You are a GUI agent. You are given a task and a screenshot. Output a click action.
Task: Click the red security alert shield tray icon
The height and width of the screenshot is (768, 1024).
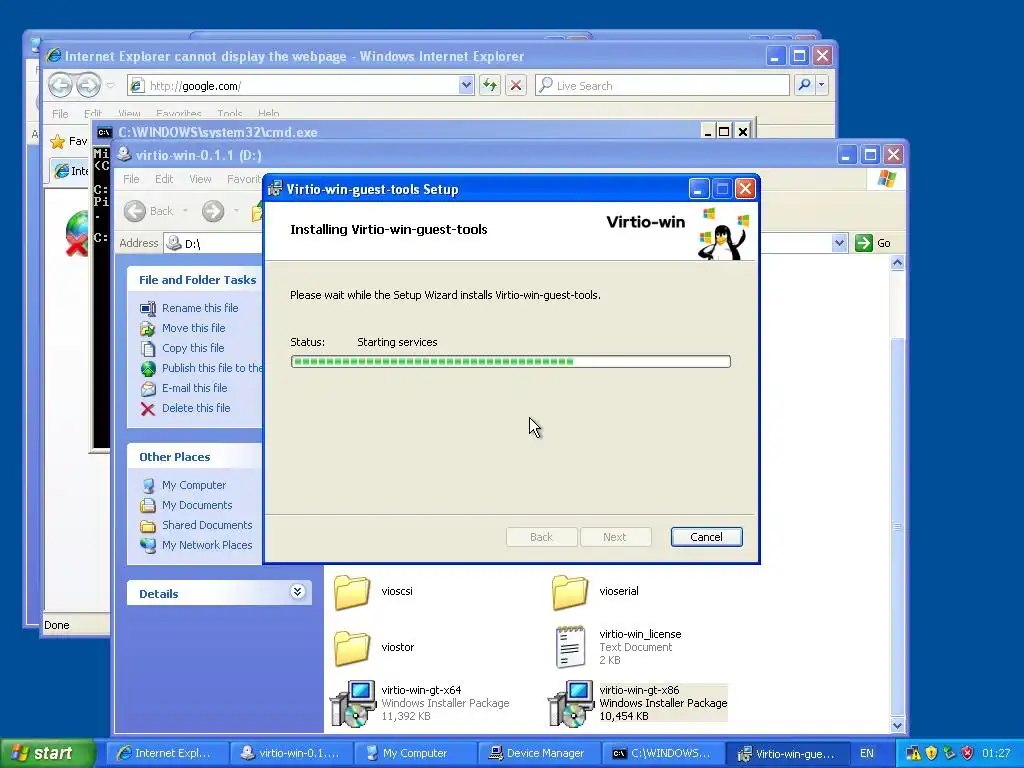point(967,753)
